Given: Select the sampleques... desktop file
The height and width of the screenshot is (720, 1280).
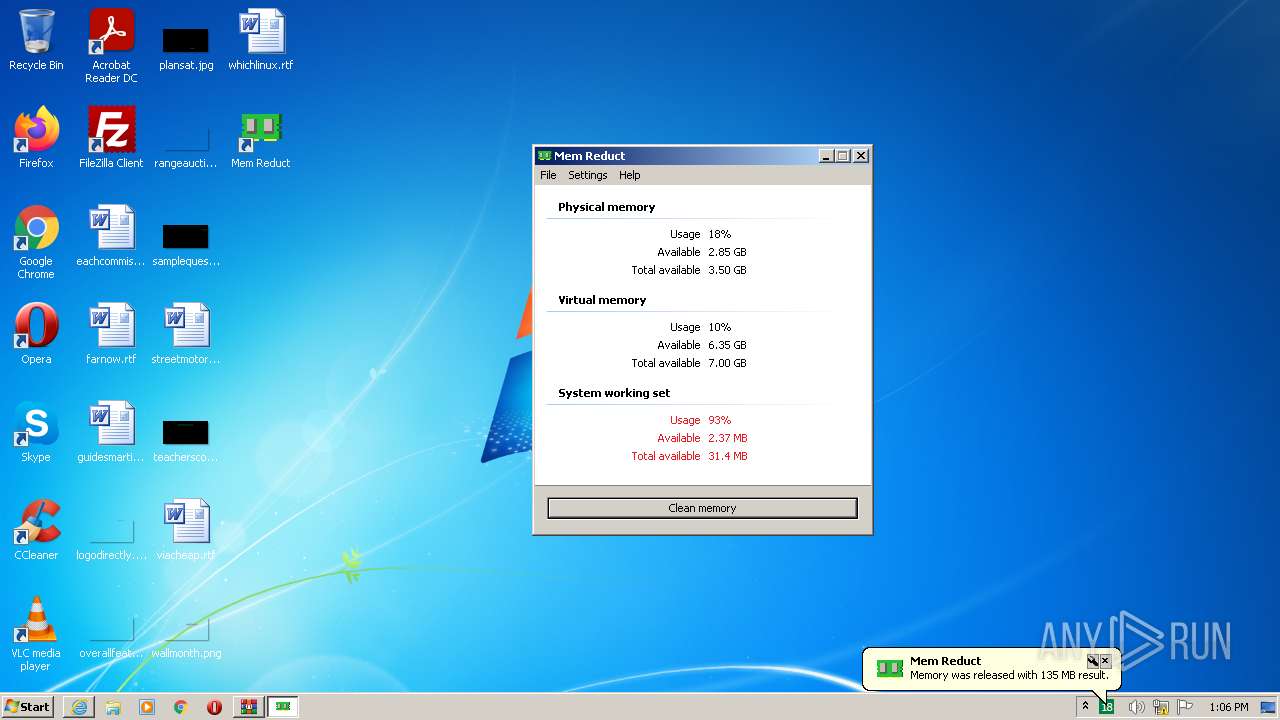Looking at the screenshot, I should (x=186, y=243).
